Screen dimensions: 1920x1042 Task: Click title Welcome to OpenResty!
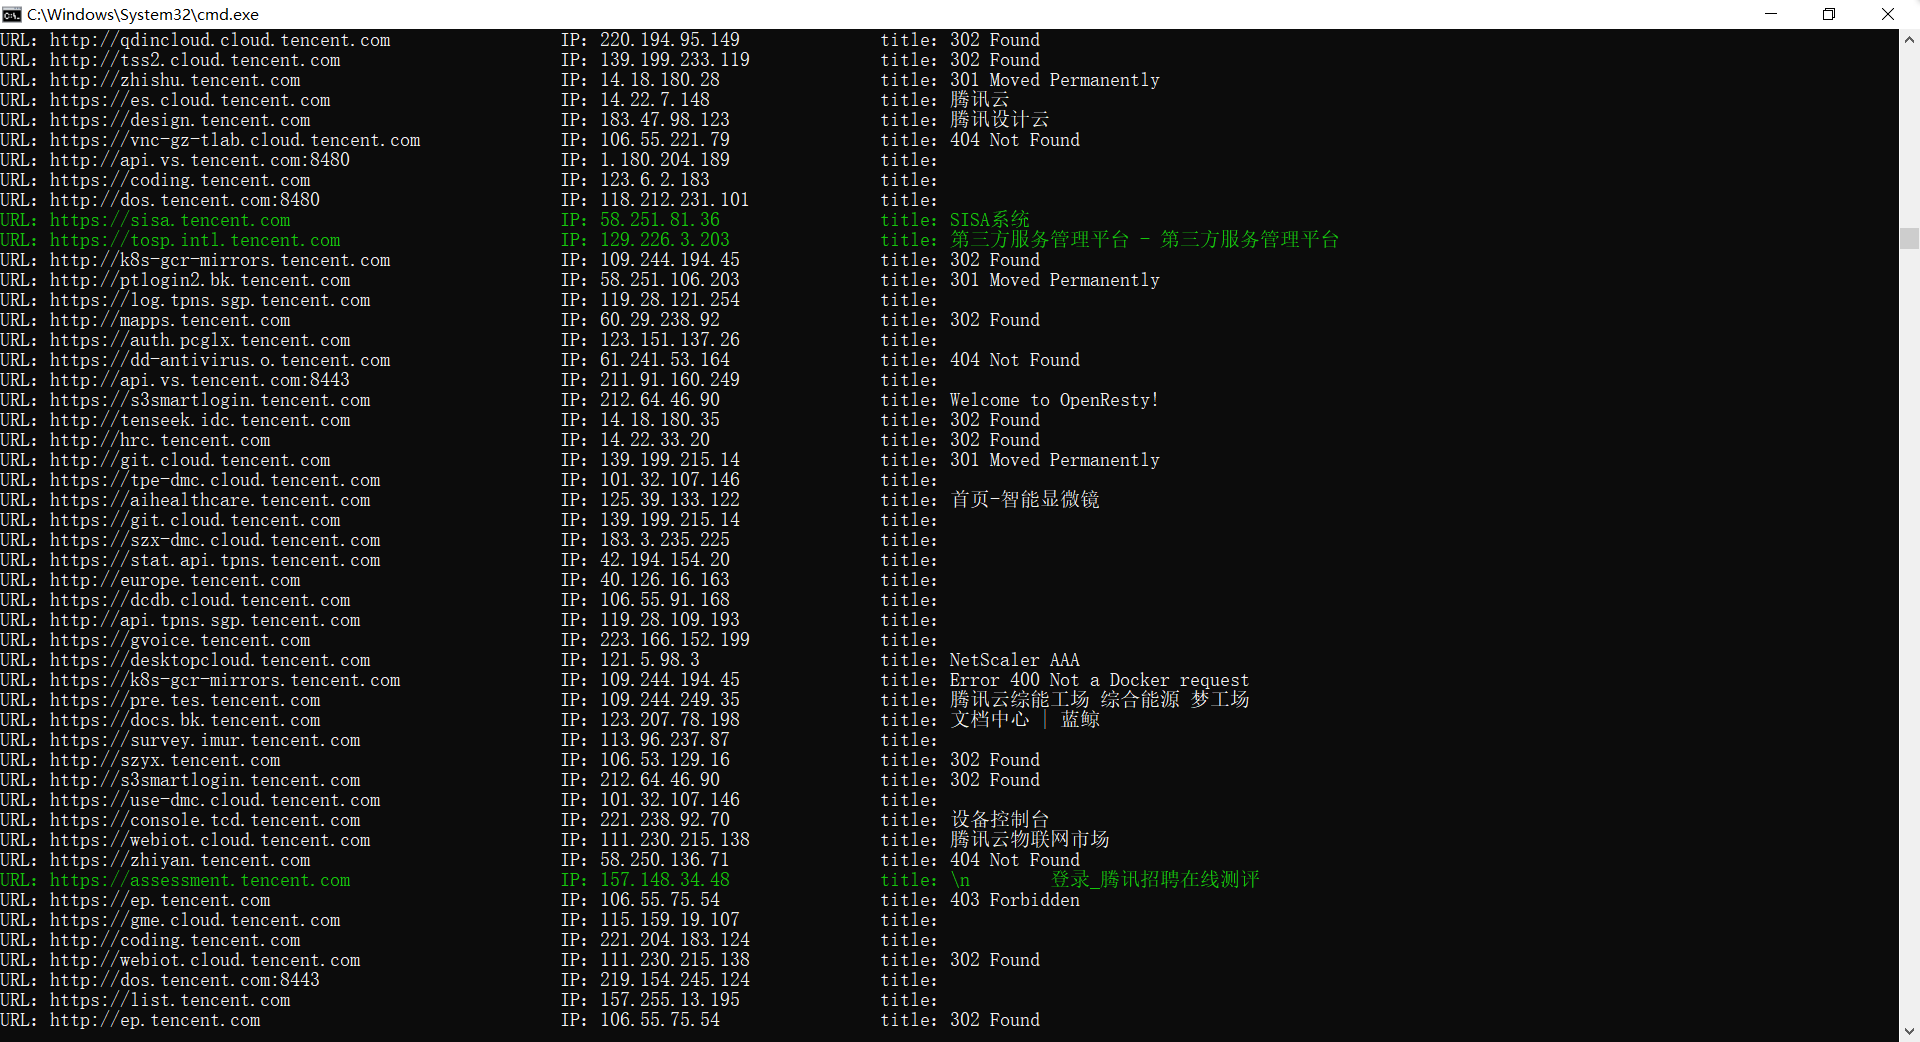1055,400
